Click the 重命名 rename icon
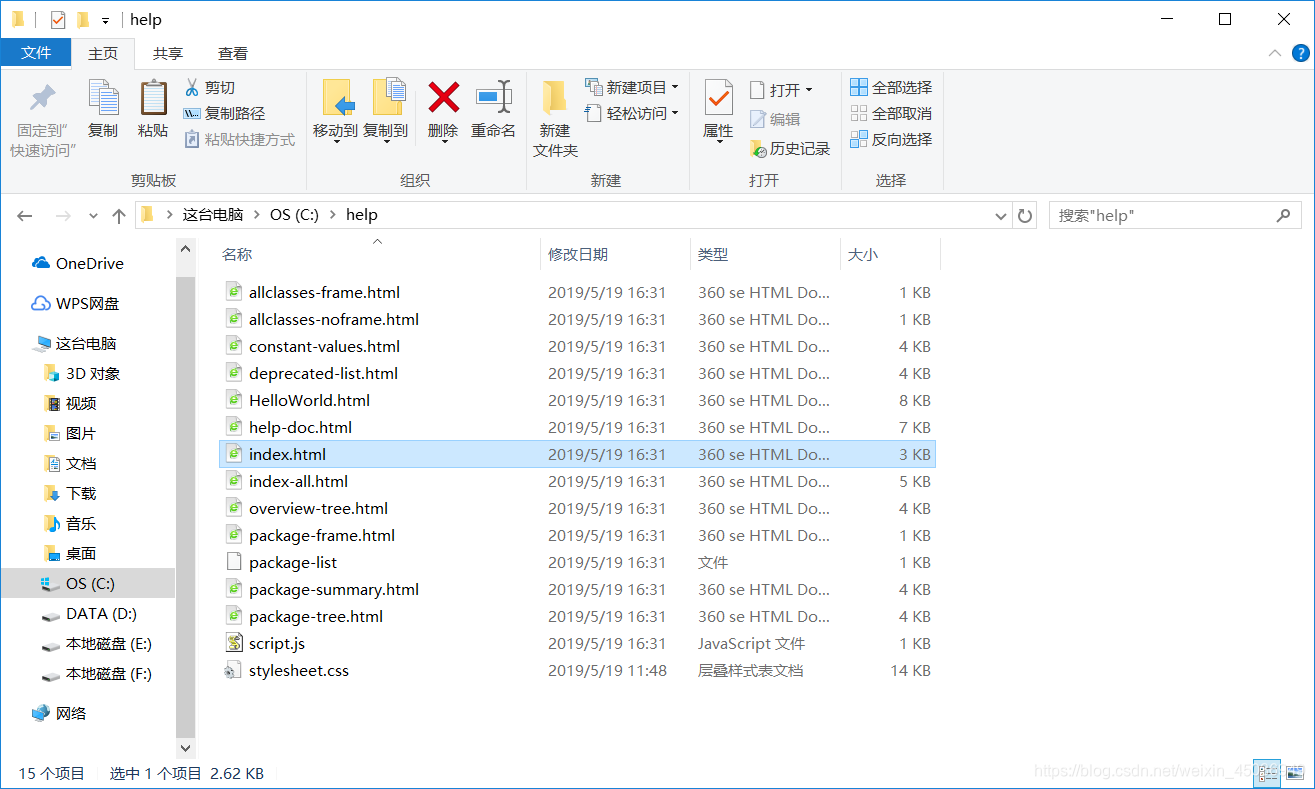Viewport: 1315px width, 789px height. [x=494, y=98]
